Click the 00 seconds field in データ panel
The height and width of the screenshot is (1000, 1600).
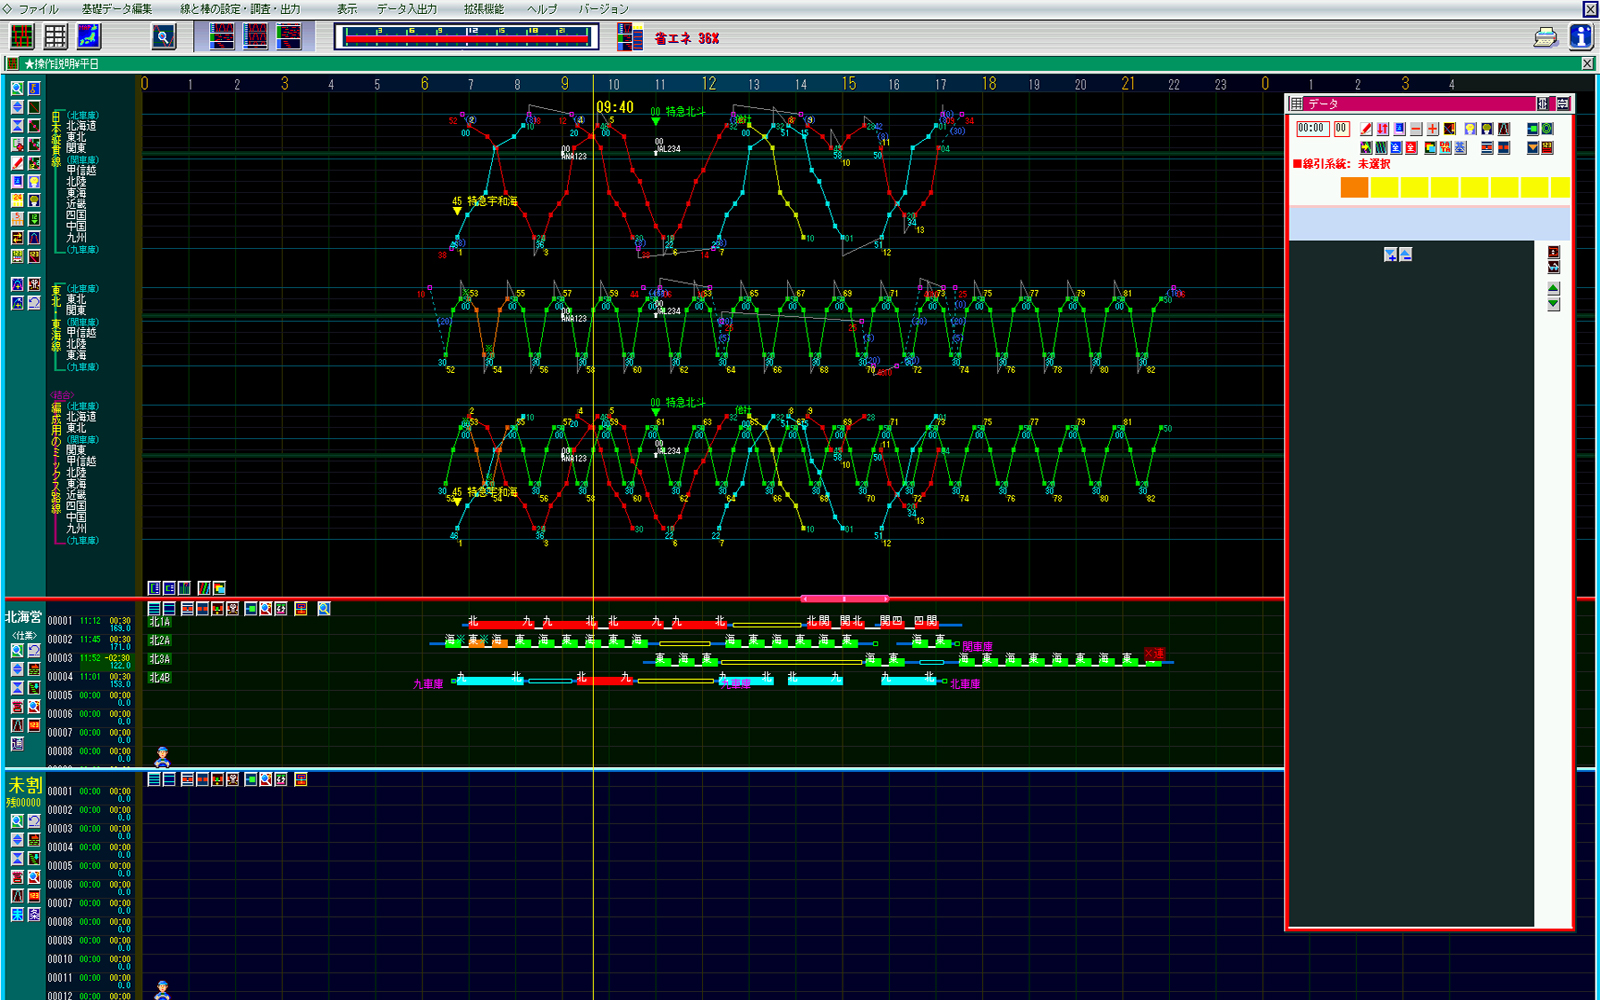coord(1342,129)
